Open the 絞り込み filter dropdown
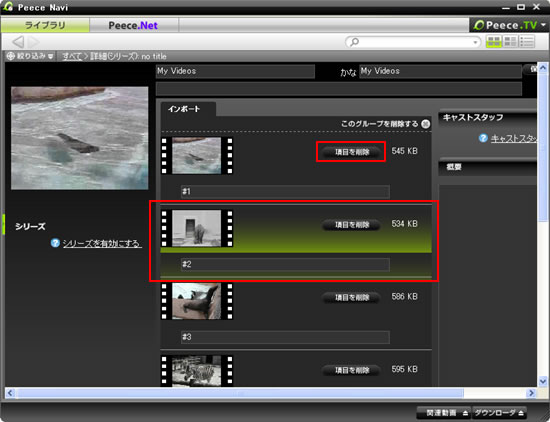This screenshot has height=422, width=550. 30,56
